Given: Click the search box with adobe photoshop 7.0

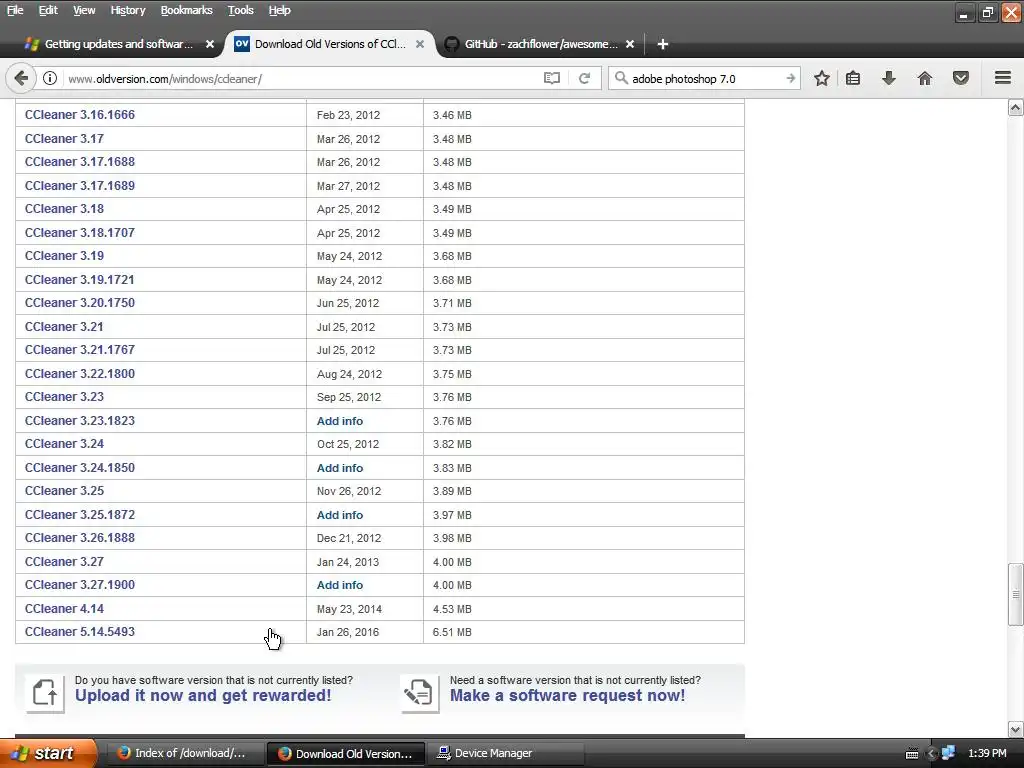Looking at the screenshot, I should (x=704, y=78).
